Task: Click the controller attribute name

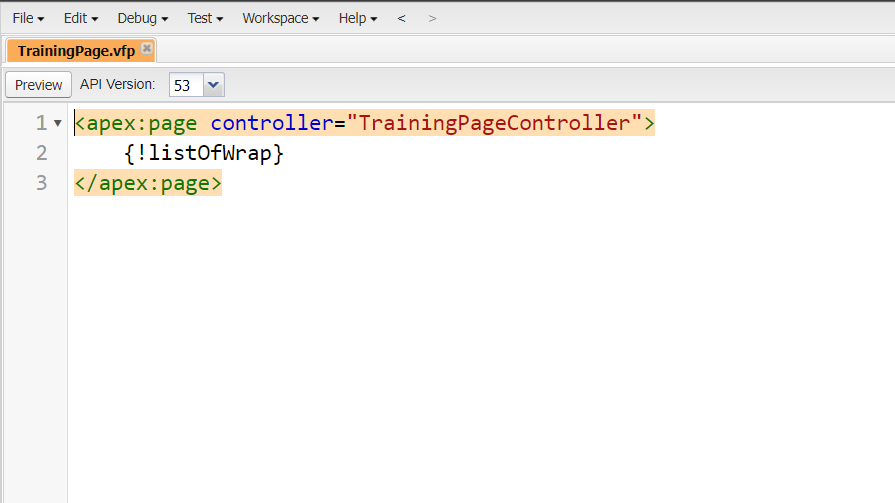Action: (x=271, y=123)
